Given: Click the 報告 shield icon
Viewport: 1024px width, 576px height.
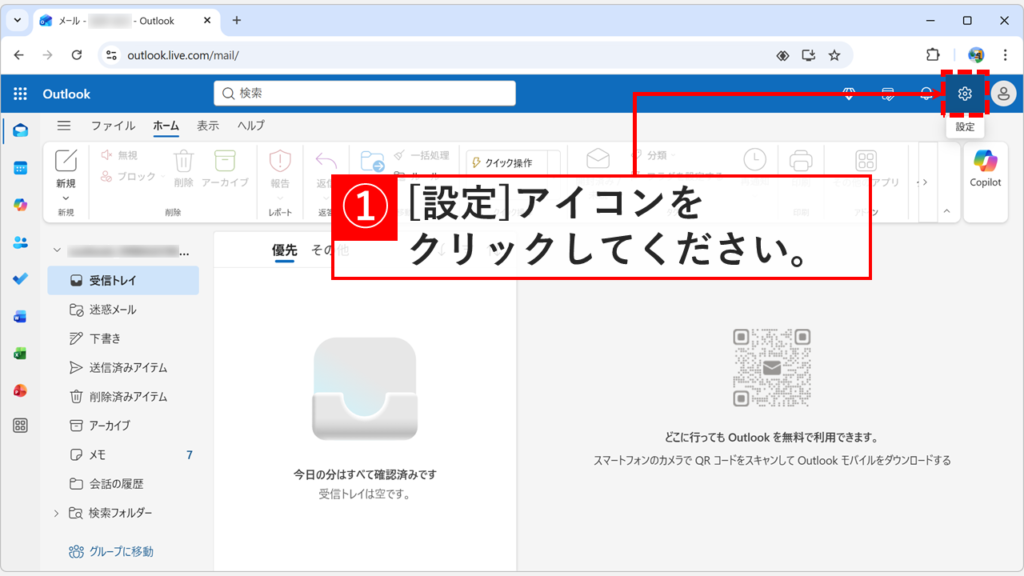Looking at the screenshot, I should point(278,159).
